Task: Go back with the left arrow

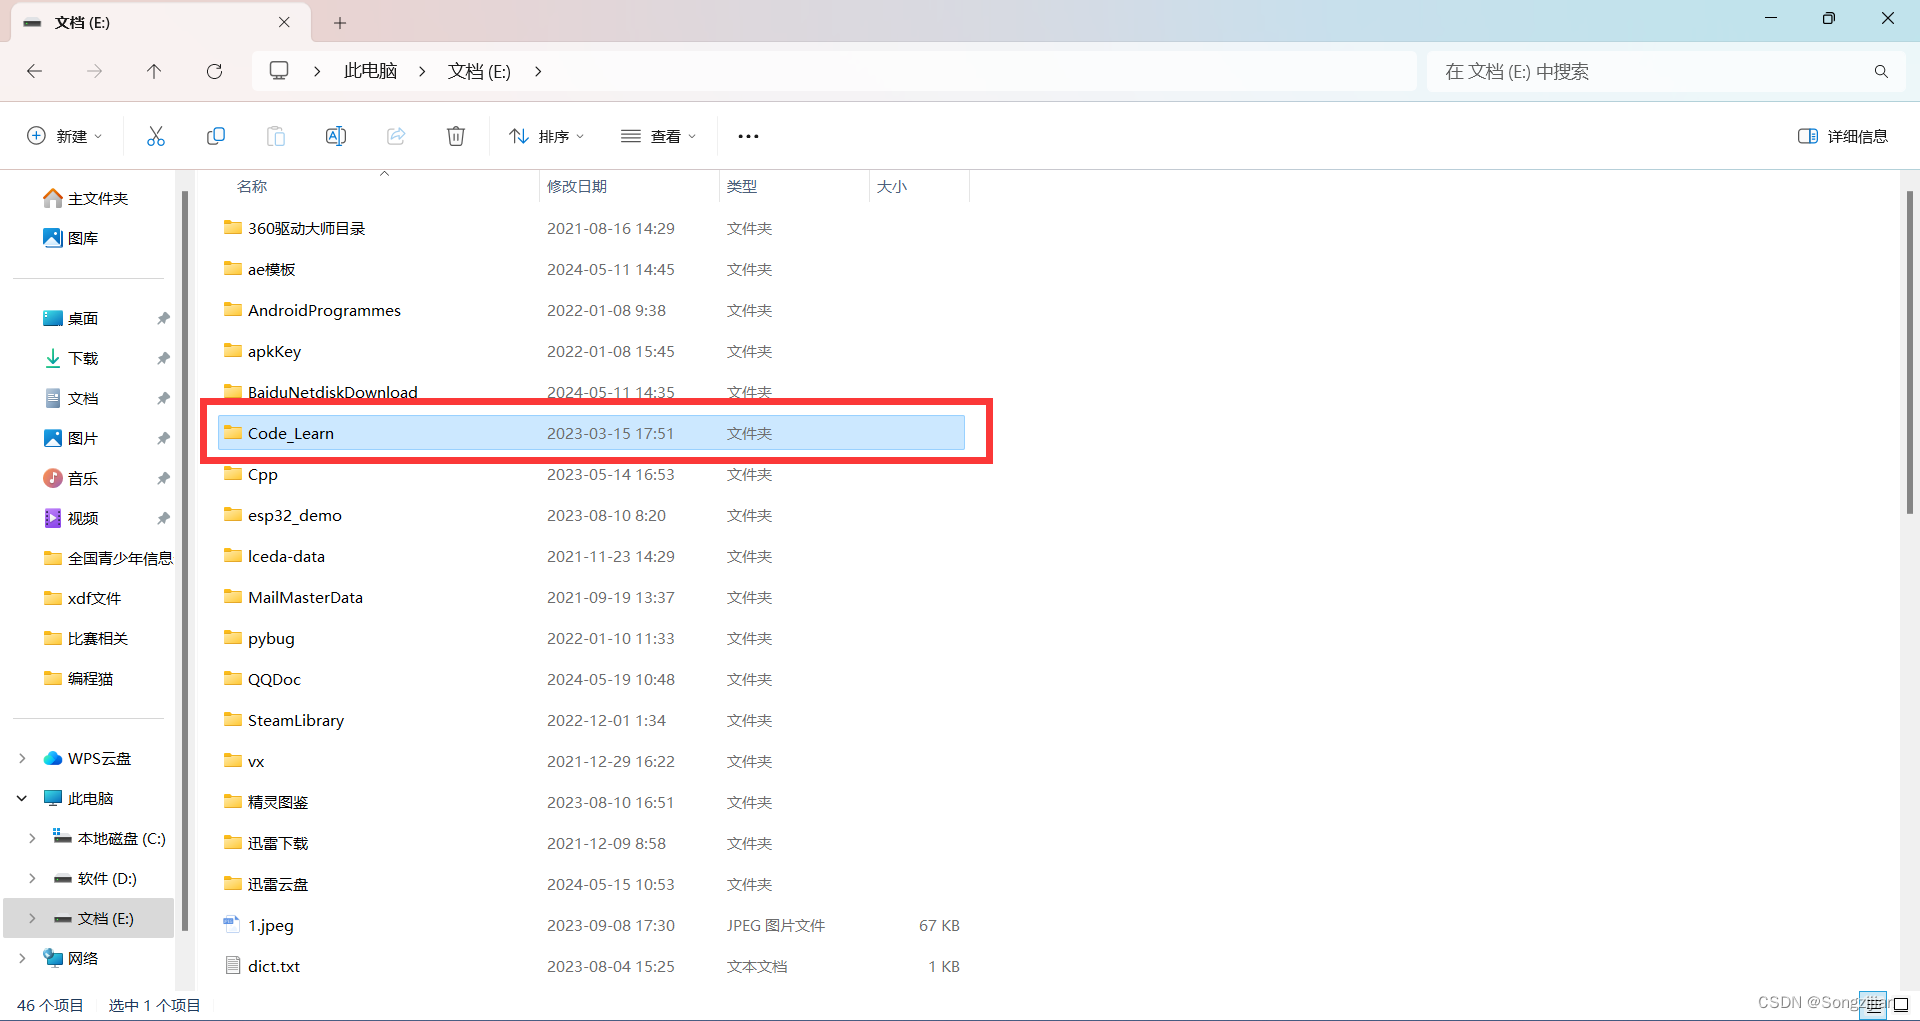Action: pyautogui.click(x=34, y=71)
